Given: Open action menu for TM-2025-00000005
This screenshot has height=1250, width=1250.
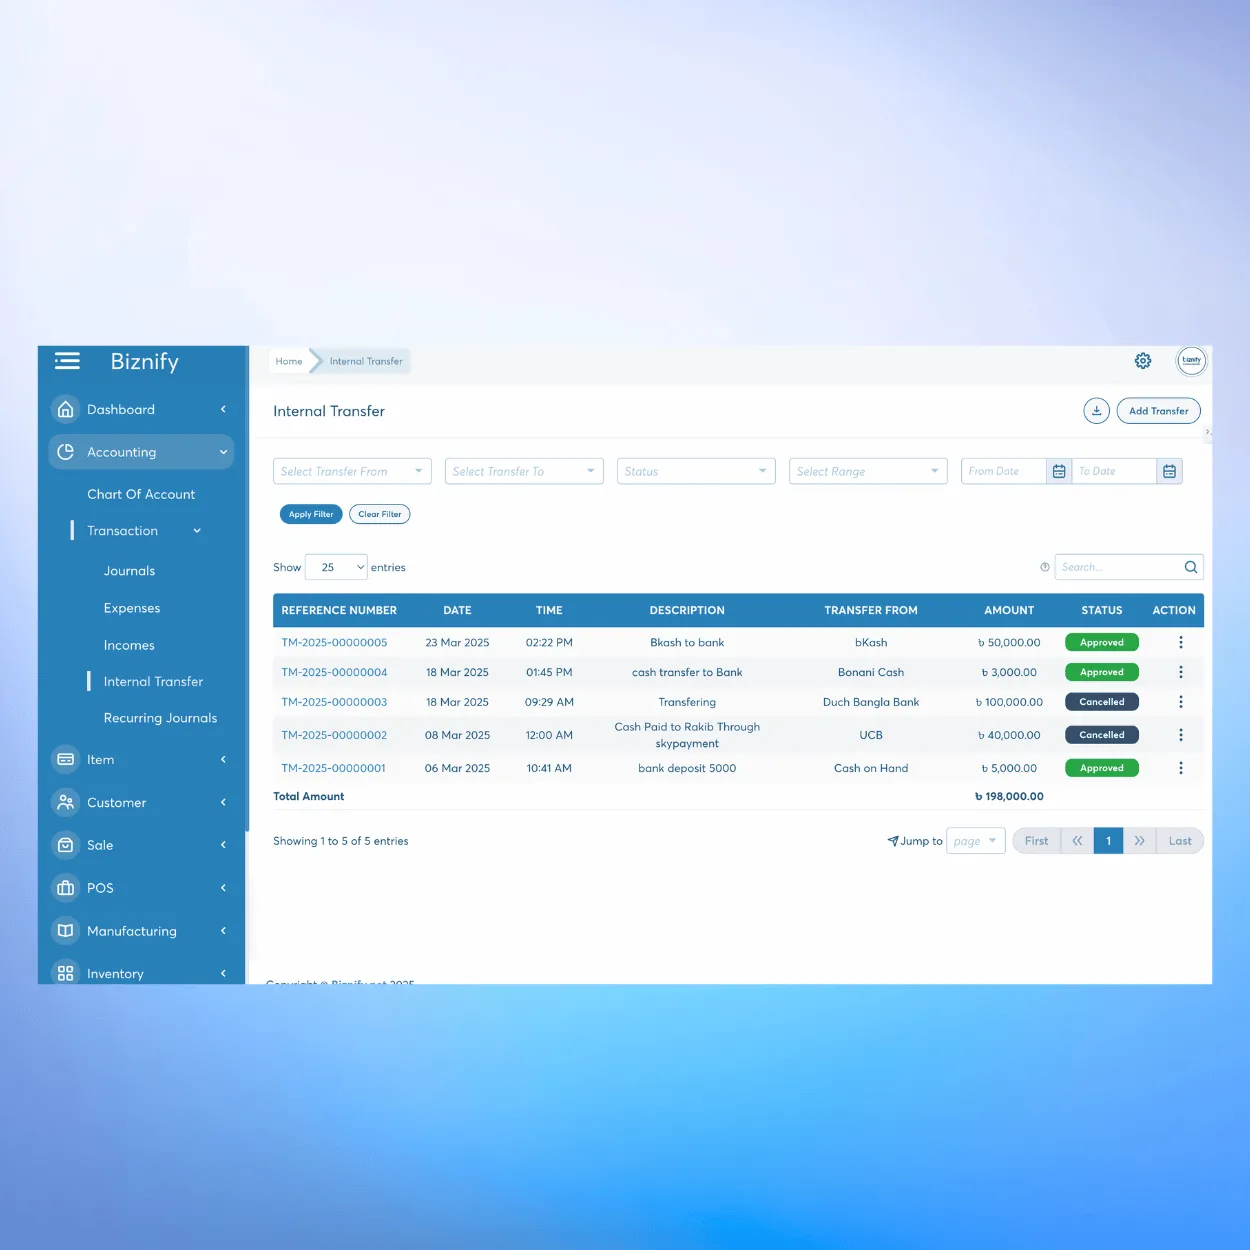Looking at the screenshot, I should [x=1180, y=643].
